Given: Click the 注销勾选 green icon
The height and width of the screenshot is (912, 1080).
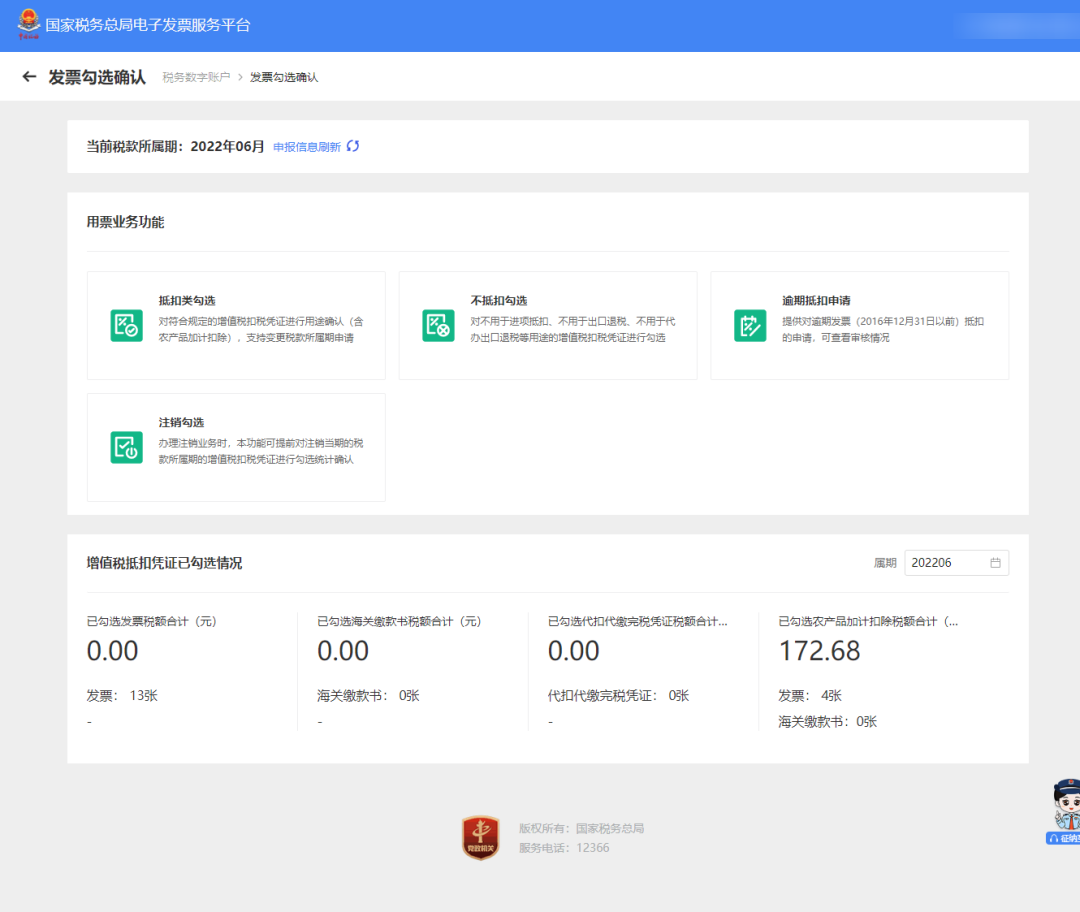Looking at the screenshot, I should (x=126, y=447).
